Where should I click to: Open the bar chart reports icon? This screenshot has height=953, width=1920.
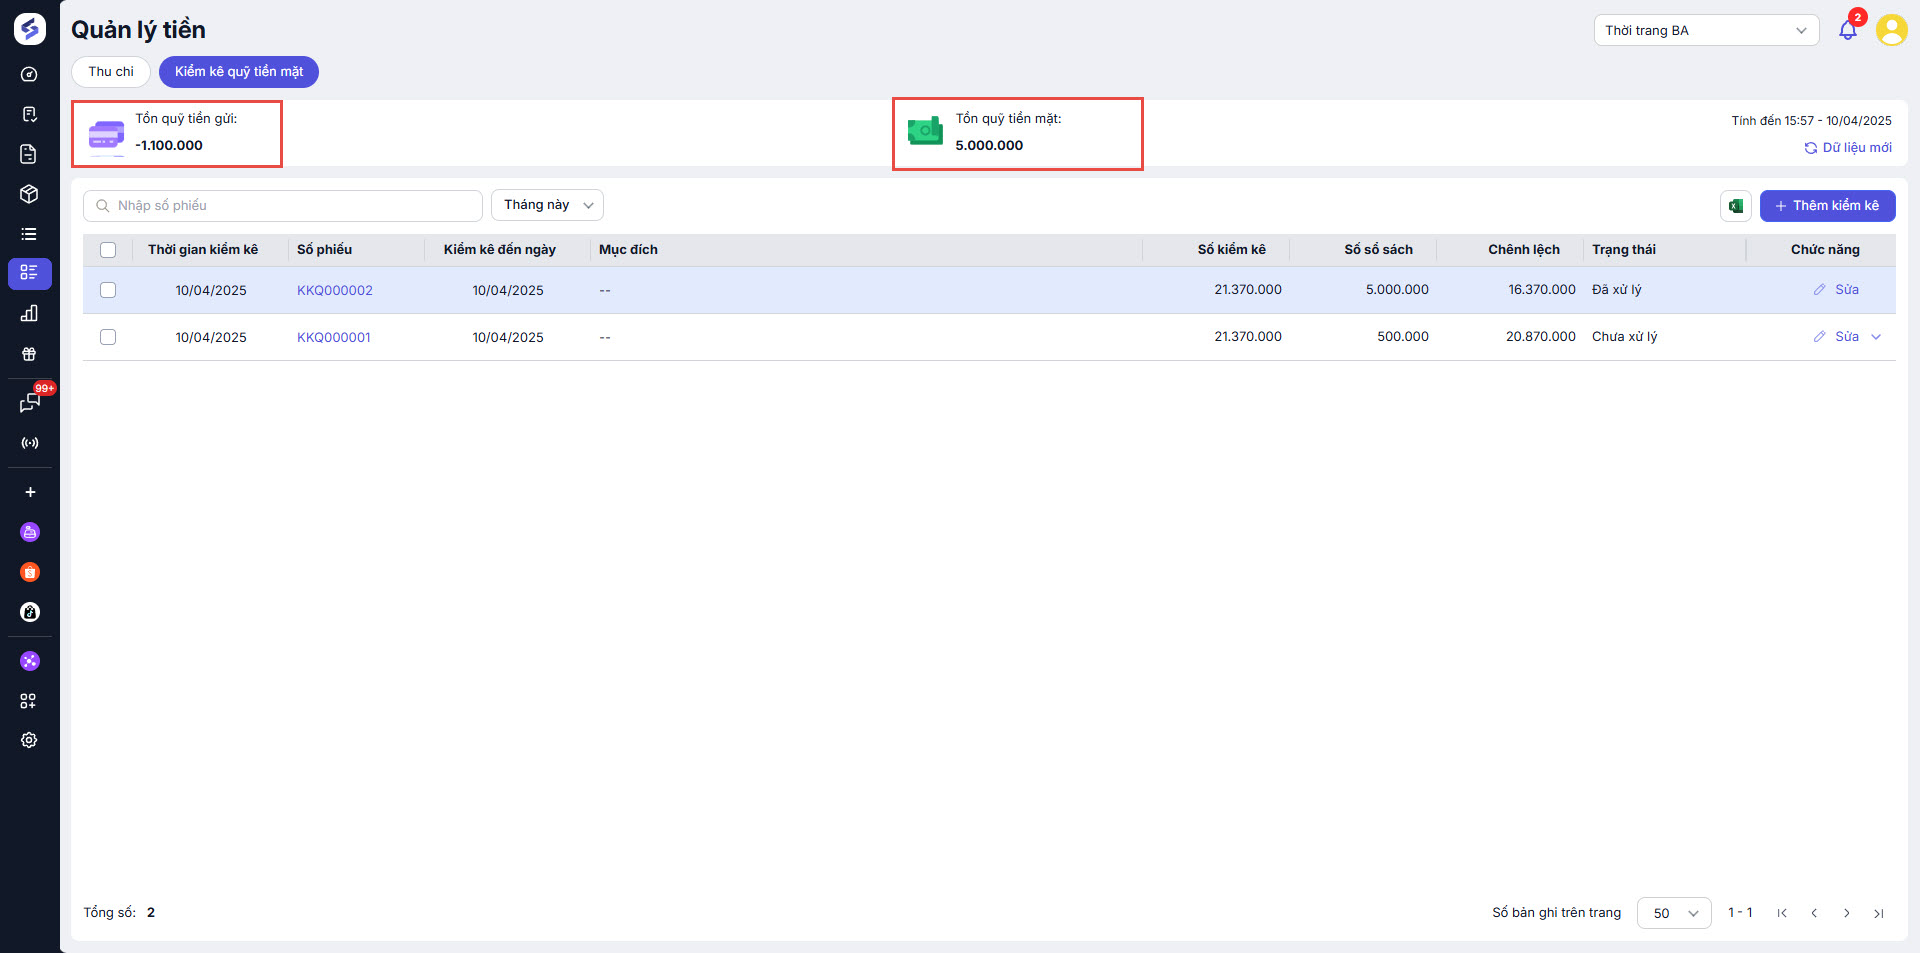30,314
